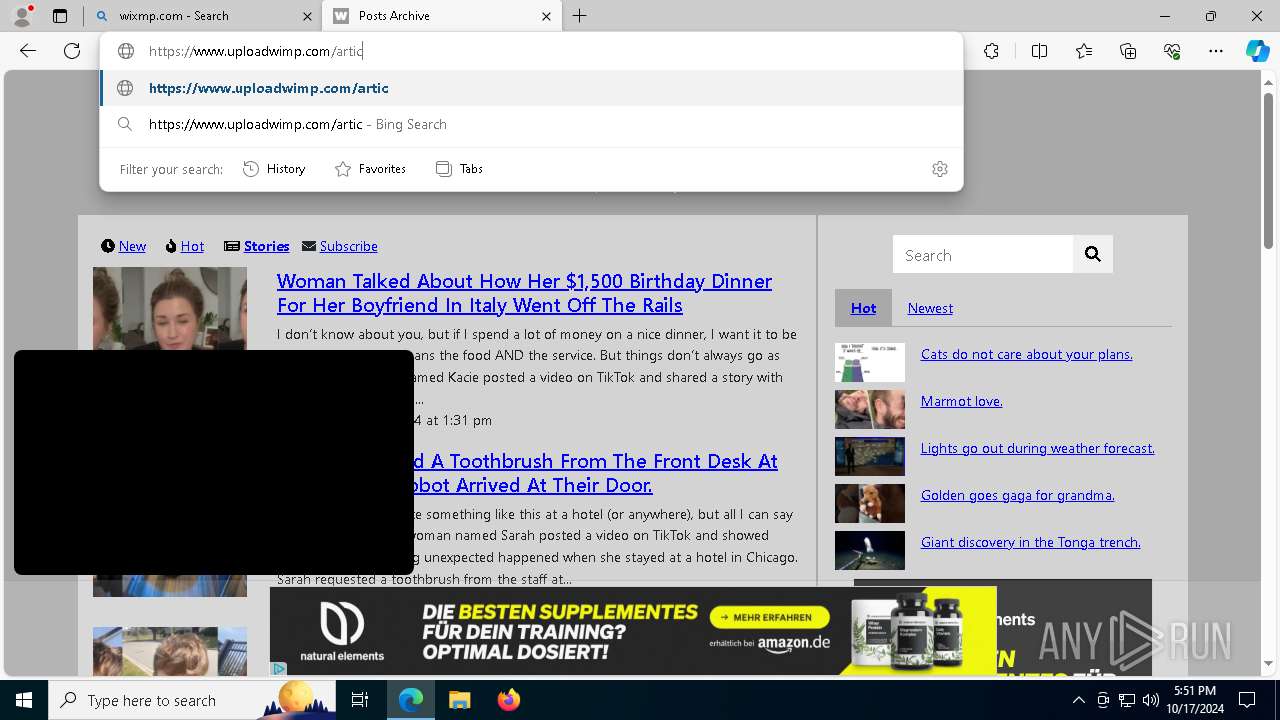
Task: Open the tab actions menu icon
Action: click(60, 16)
